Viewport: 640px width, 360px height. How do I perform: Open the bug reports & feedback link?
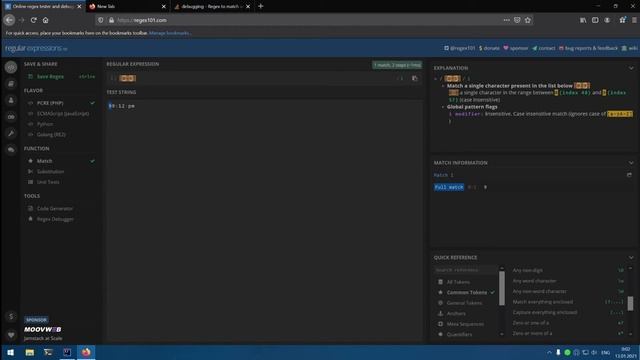coord(588,48)
